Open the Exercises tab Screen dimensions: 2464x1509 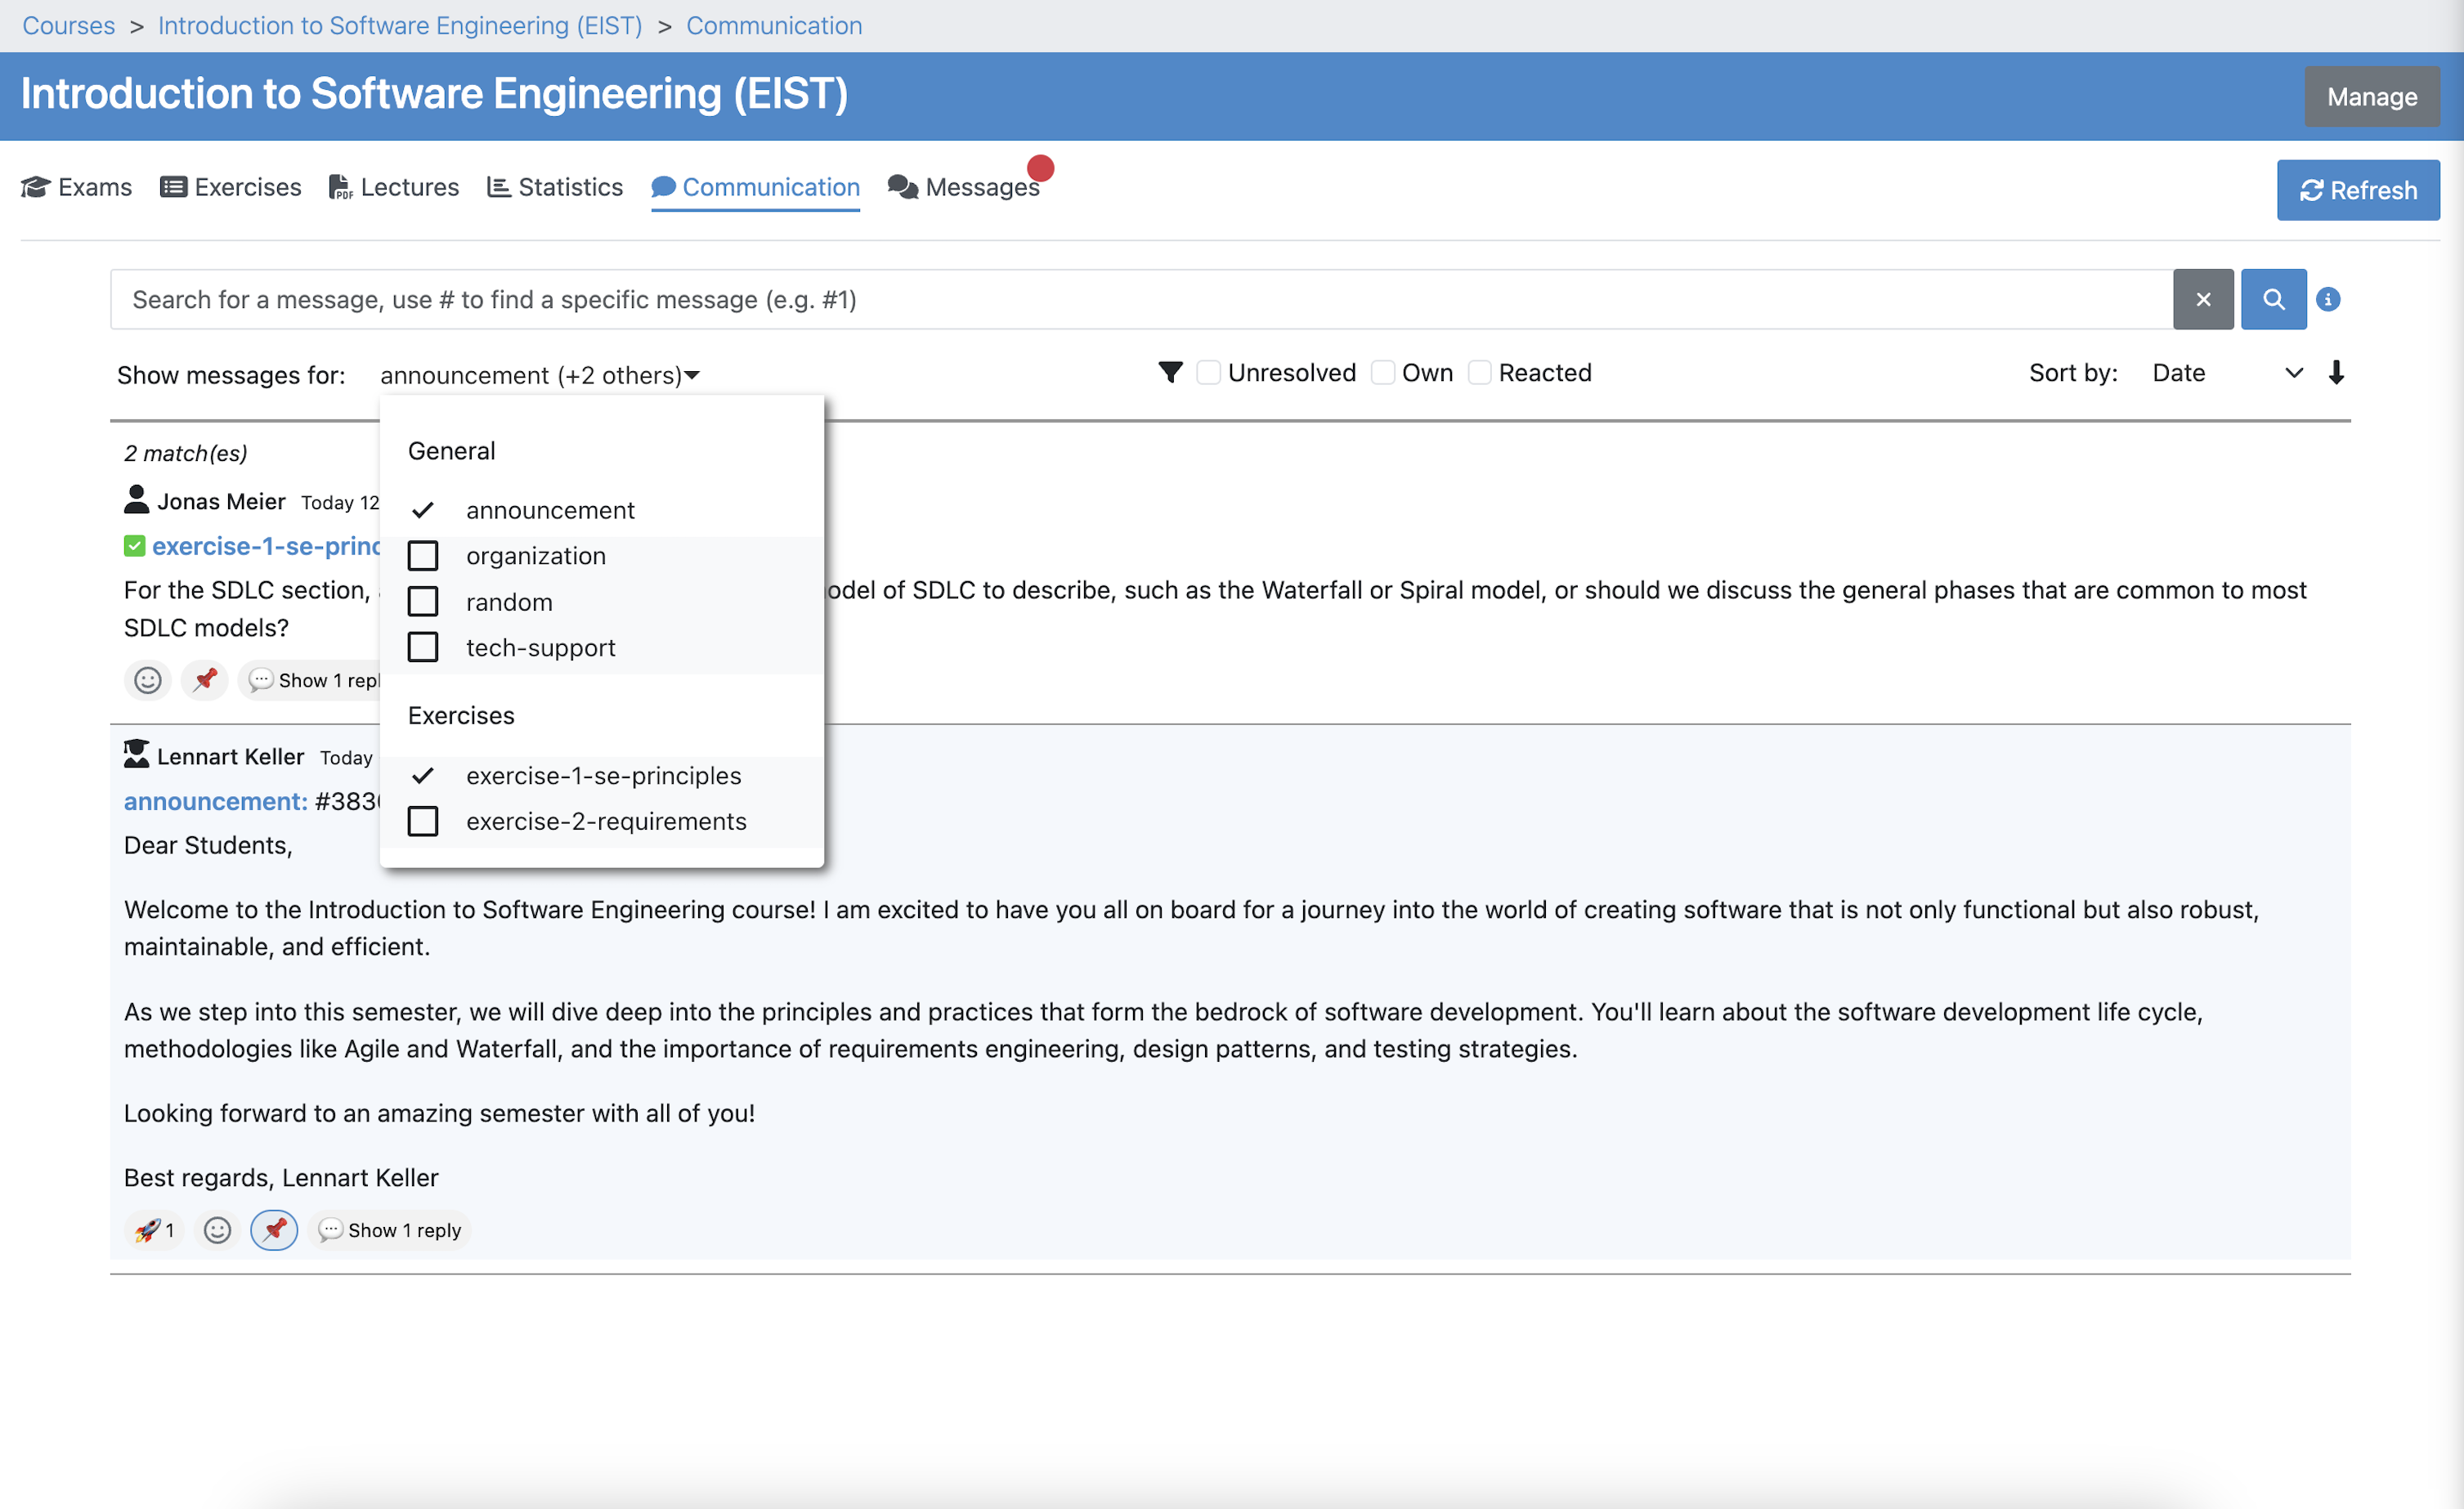click(230, 187)
